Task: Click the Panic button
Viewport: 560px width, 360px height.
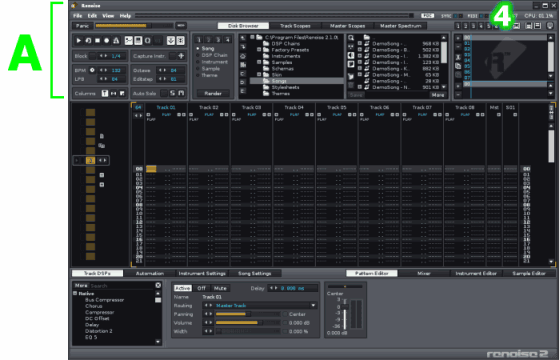Action: (82, 26)
